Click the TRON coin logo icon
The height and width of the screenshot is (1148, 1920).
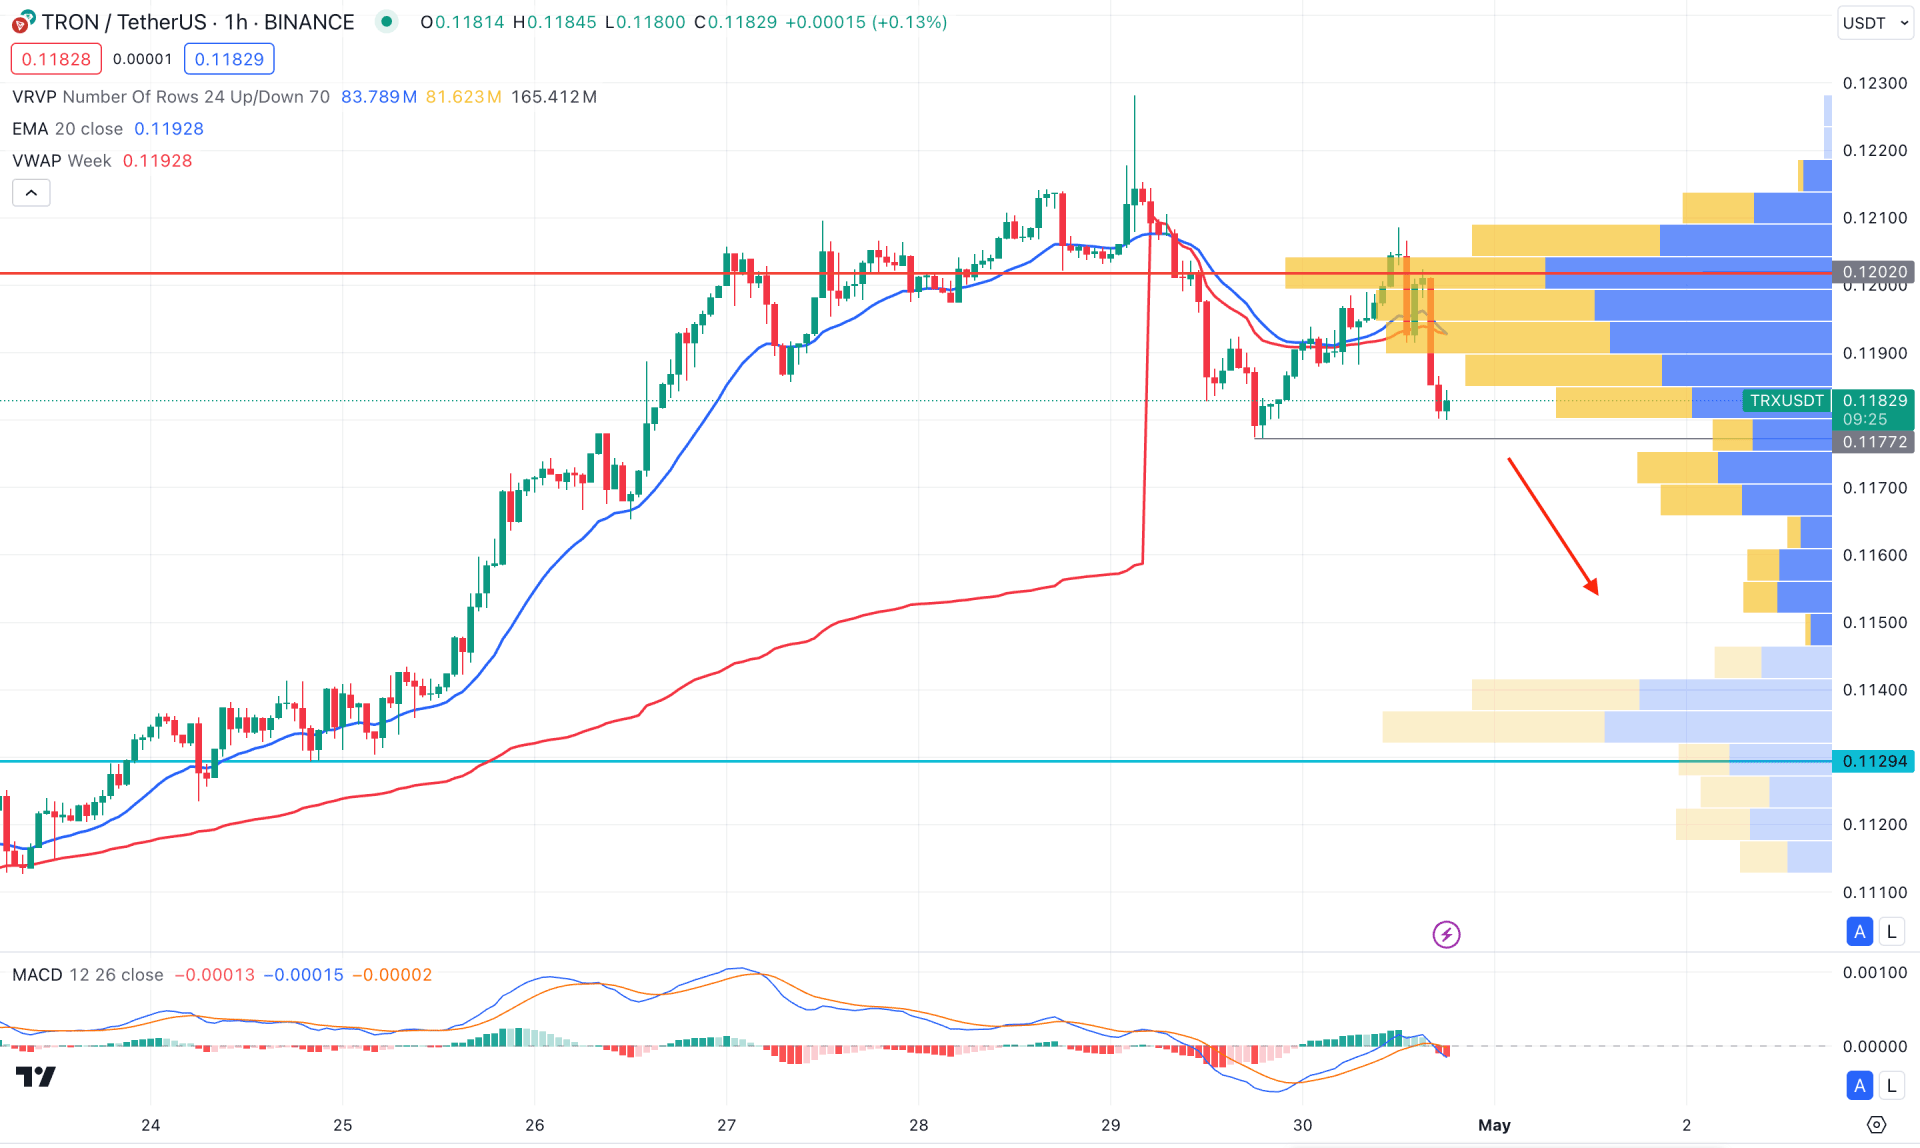[x=23, y=21]
